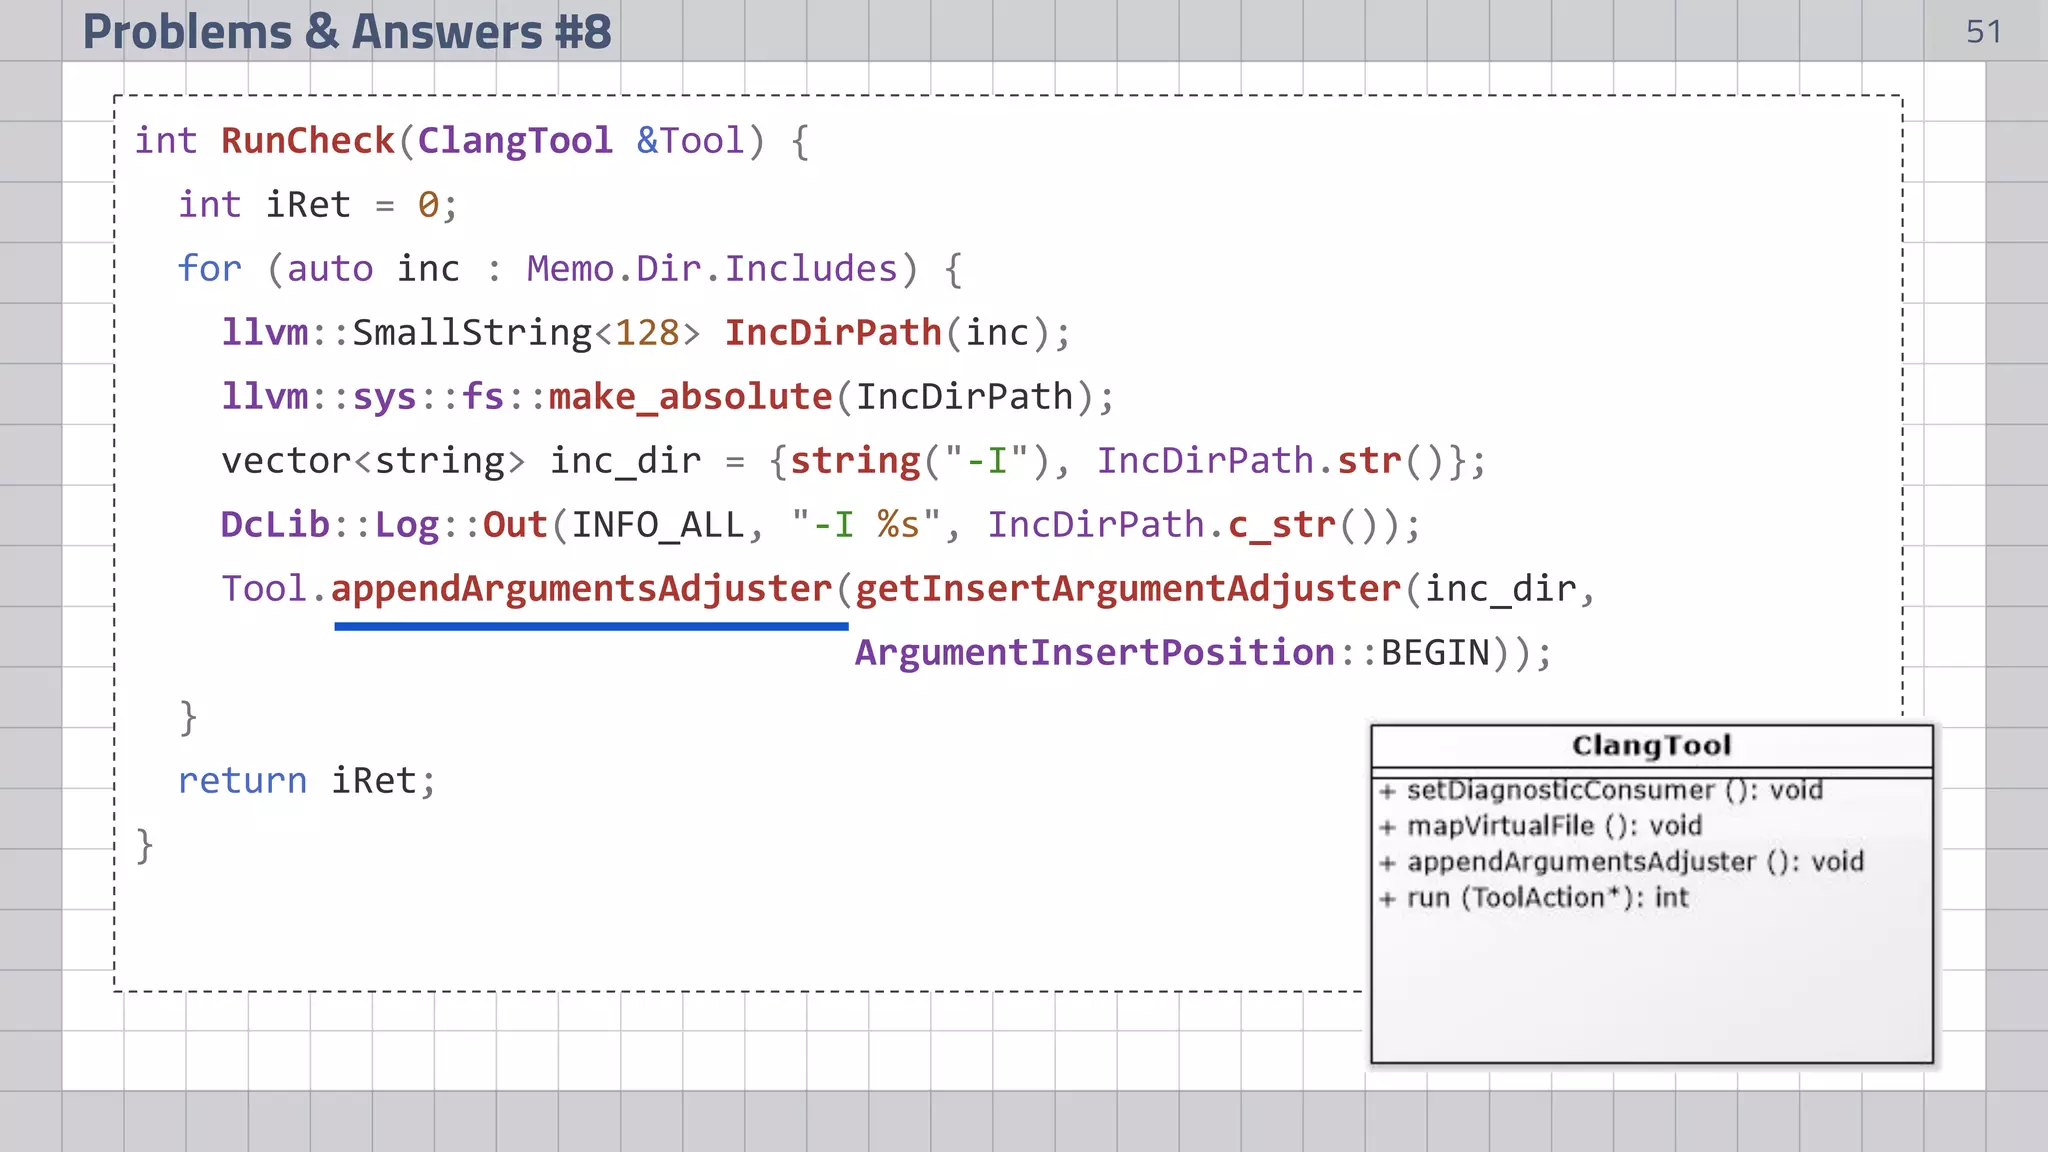Click the ClangTool parameter type in signature
The width and height of the screenshot is (2048, 1152).
click(514, 141)
